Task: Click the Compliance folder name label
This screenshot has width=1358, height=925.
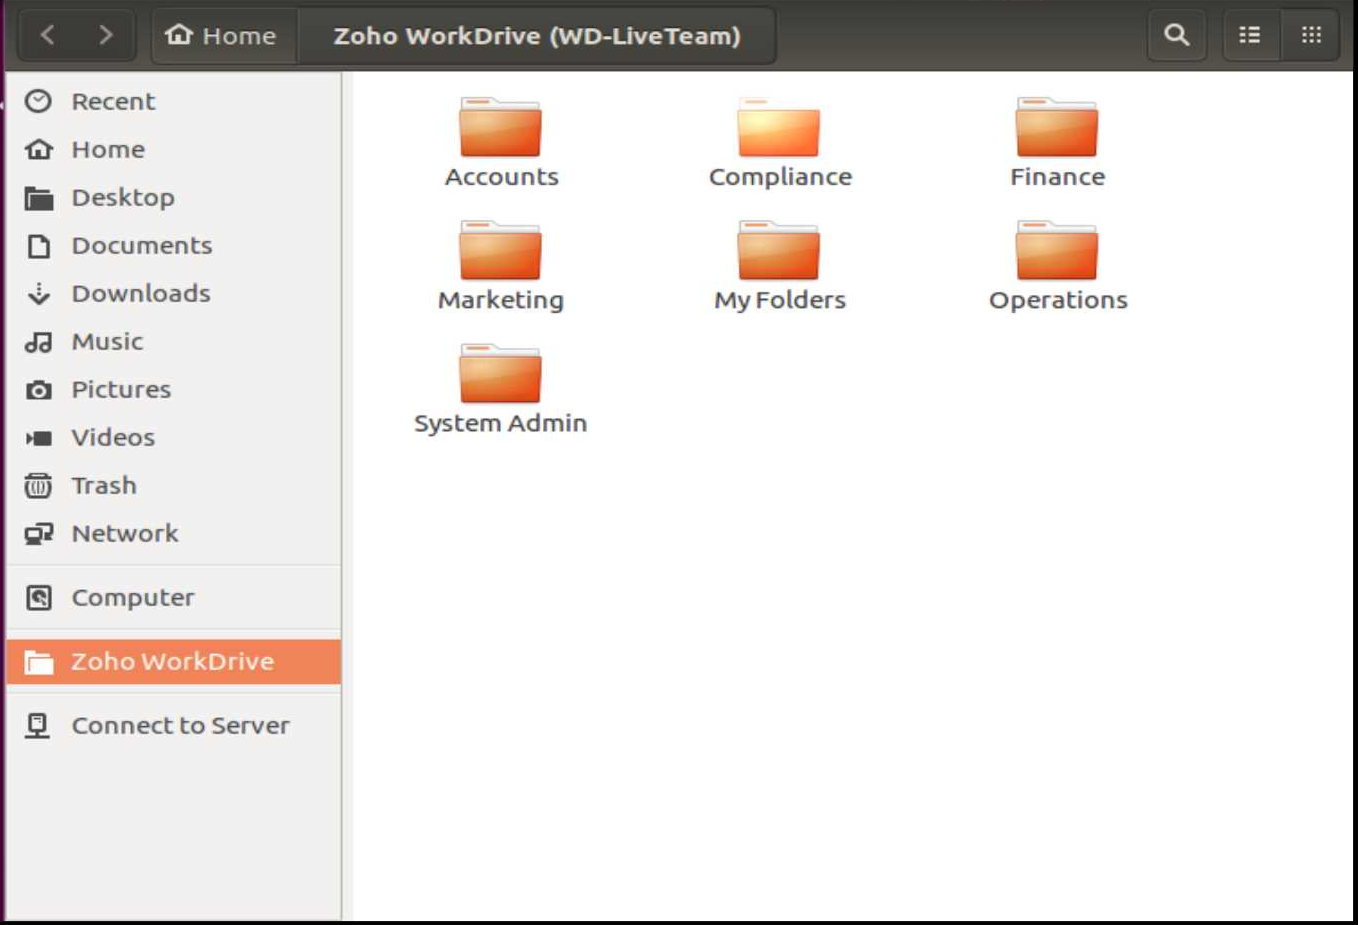Action: click(x=780, y=177)
